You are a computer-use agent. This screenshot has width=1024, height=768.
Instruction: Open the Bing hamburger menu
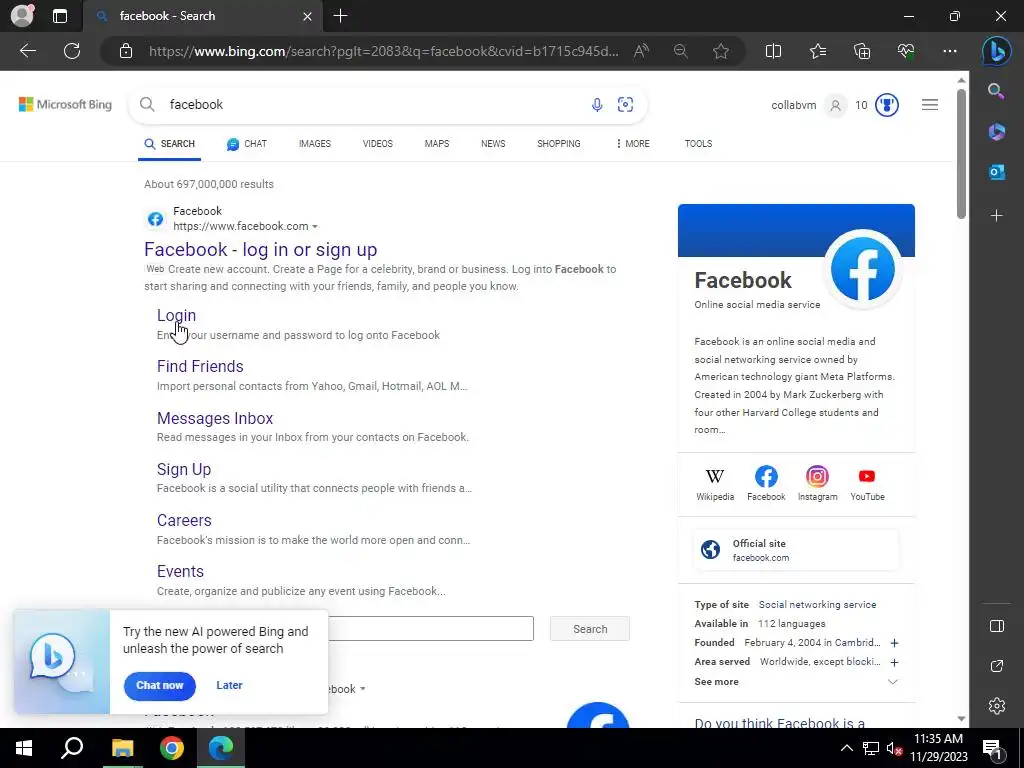coord(930,104)
